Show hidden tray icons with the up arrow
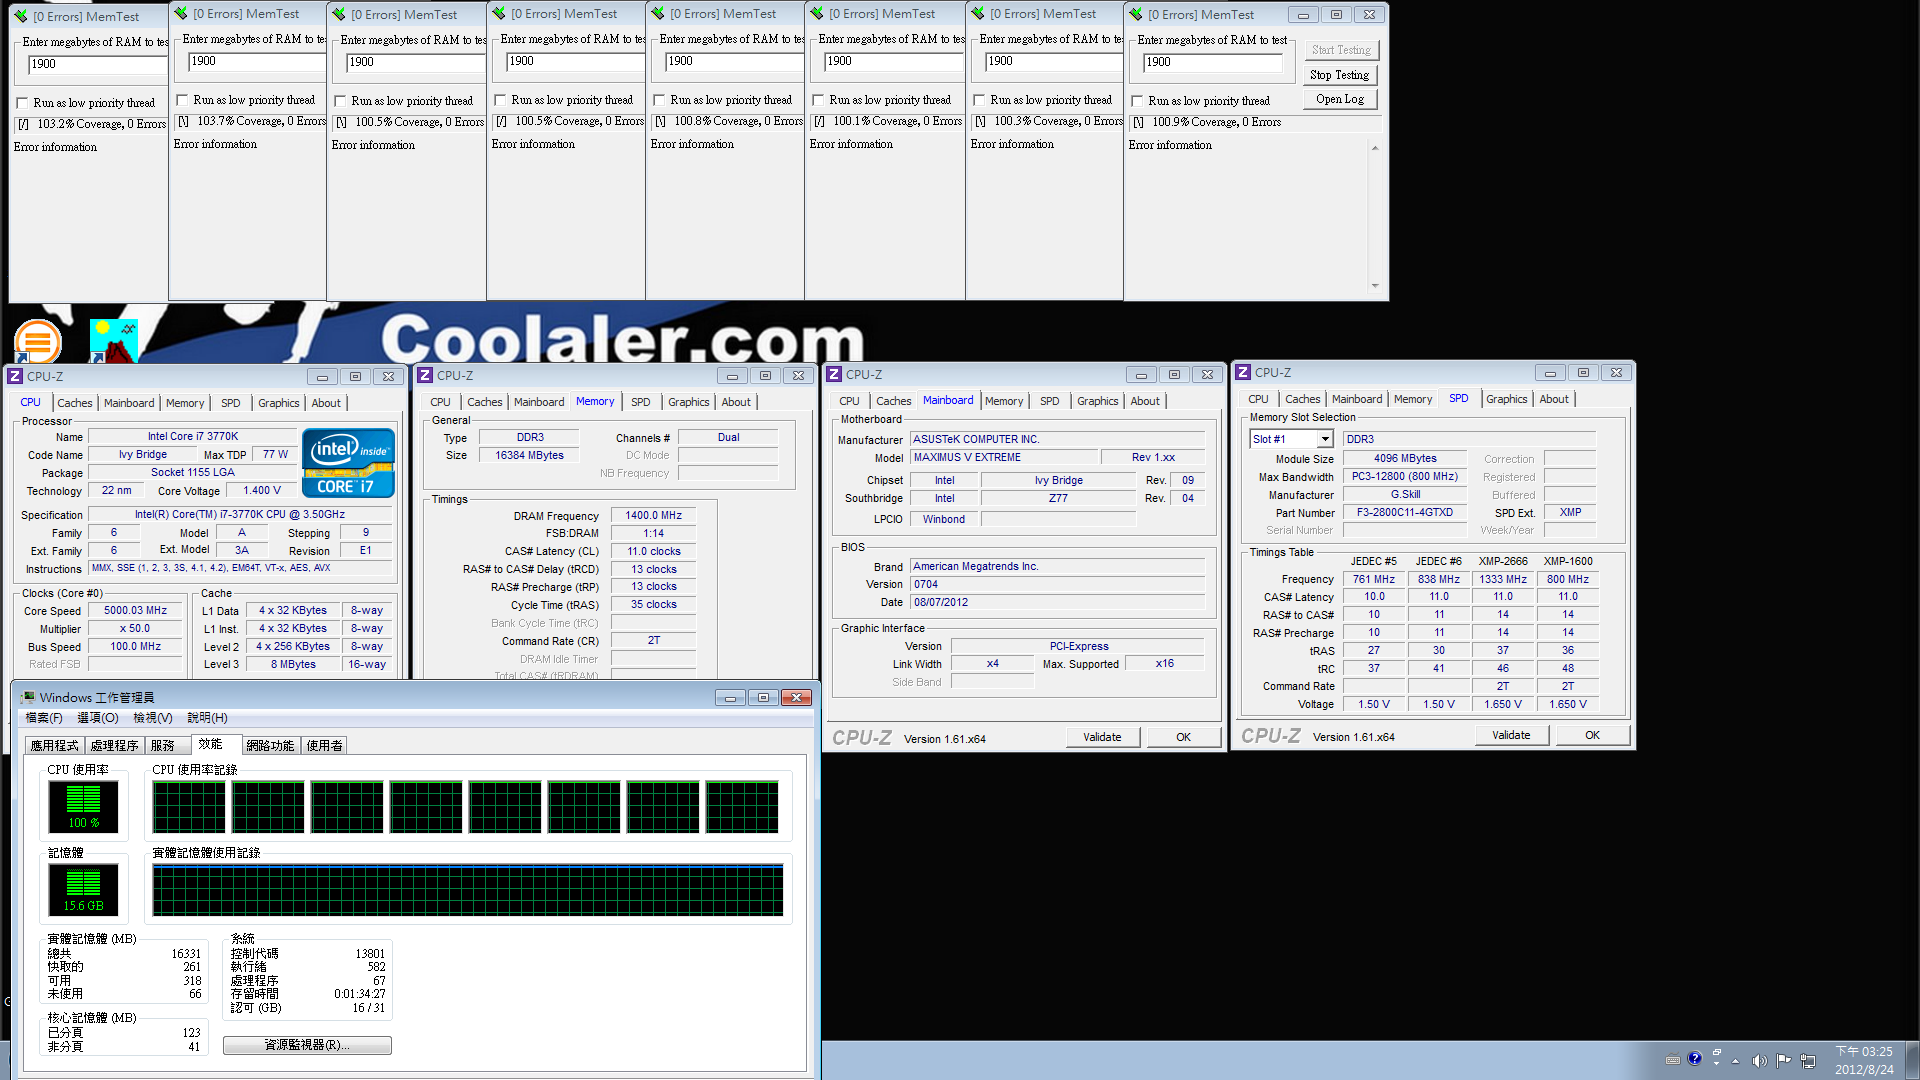This screenshot has width=1920, height=1080. click(x=1735, y=1061)
